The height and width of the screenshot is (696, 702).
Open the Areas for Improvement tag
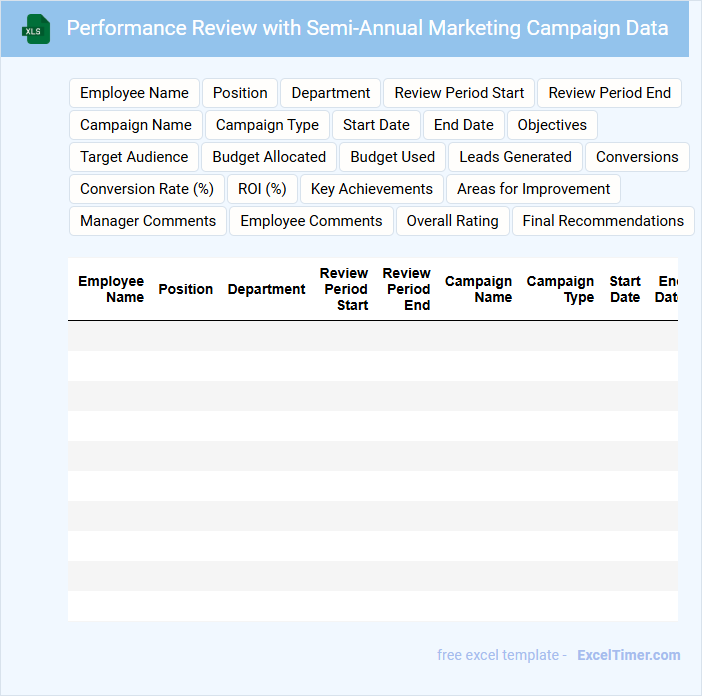coord(533,189)
